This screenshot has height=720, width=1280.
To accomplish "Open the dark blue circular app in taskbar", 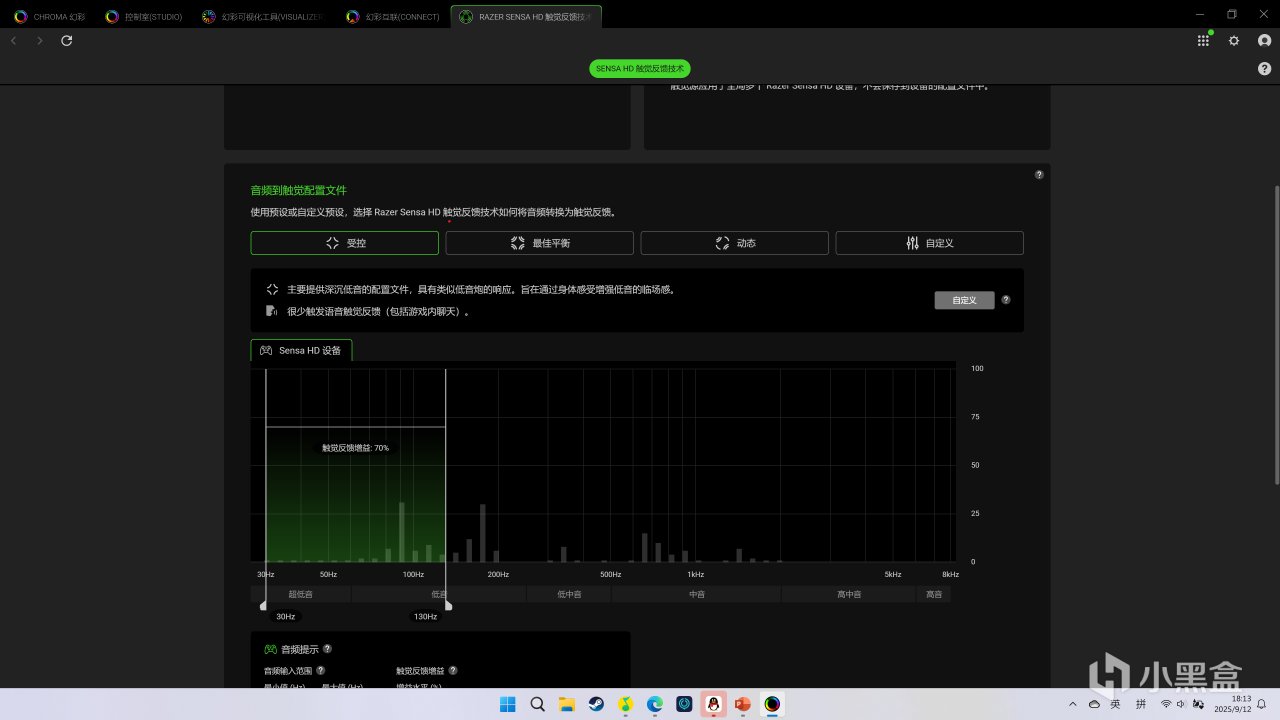I will (x=684, y=704).
